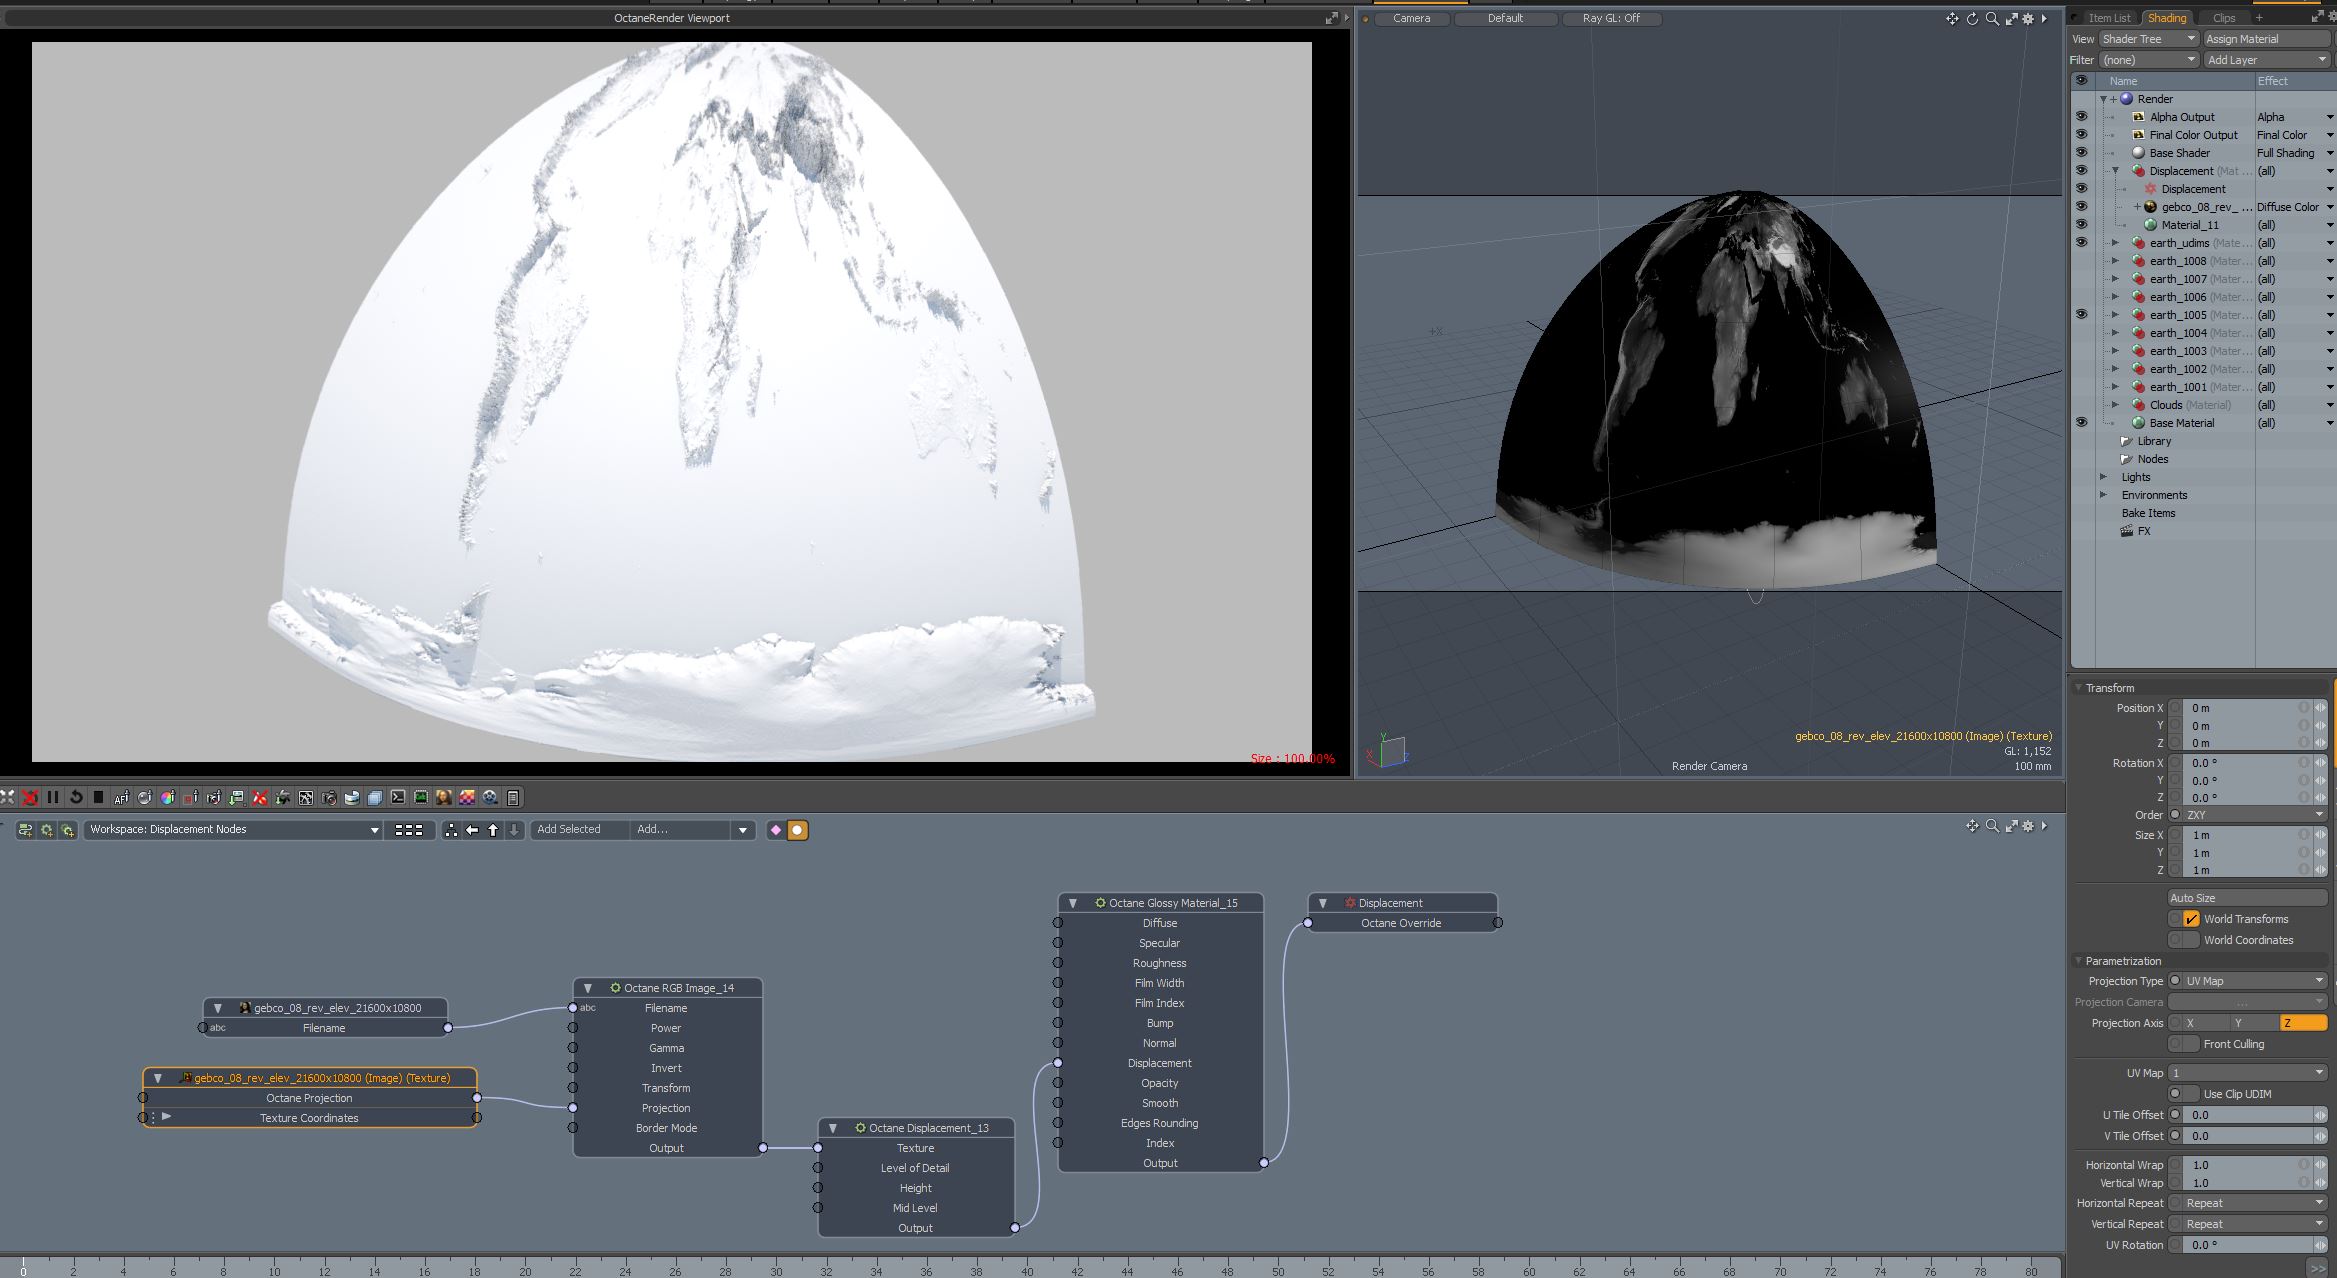Click the camera snapshot icon in Octane toolbar
This screenshot has height=1278, width=2337.
click(329, 797)
